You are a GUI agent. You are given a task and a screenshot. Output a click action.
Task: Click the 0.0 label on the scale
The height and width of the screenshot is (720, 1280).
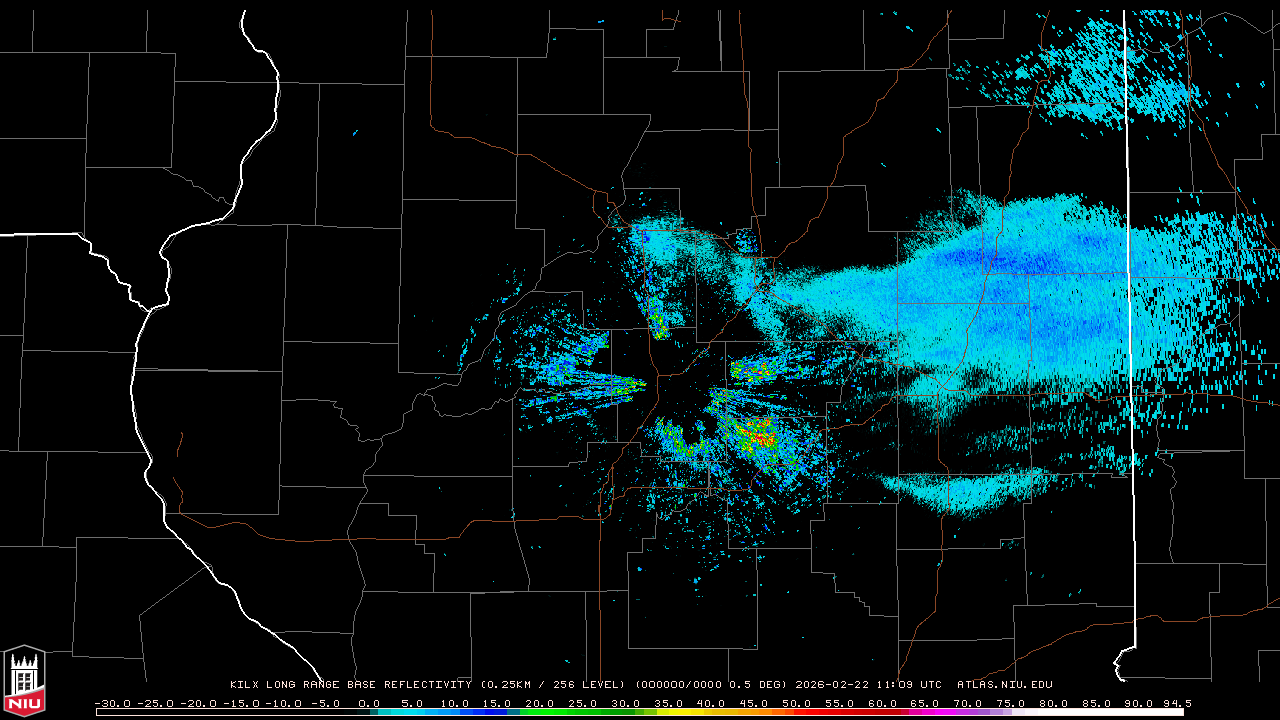click(x=369, y=703)
